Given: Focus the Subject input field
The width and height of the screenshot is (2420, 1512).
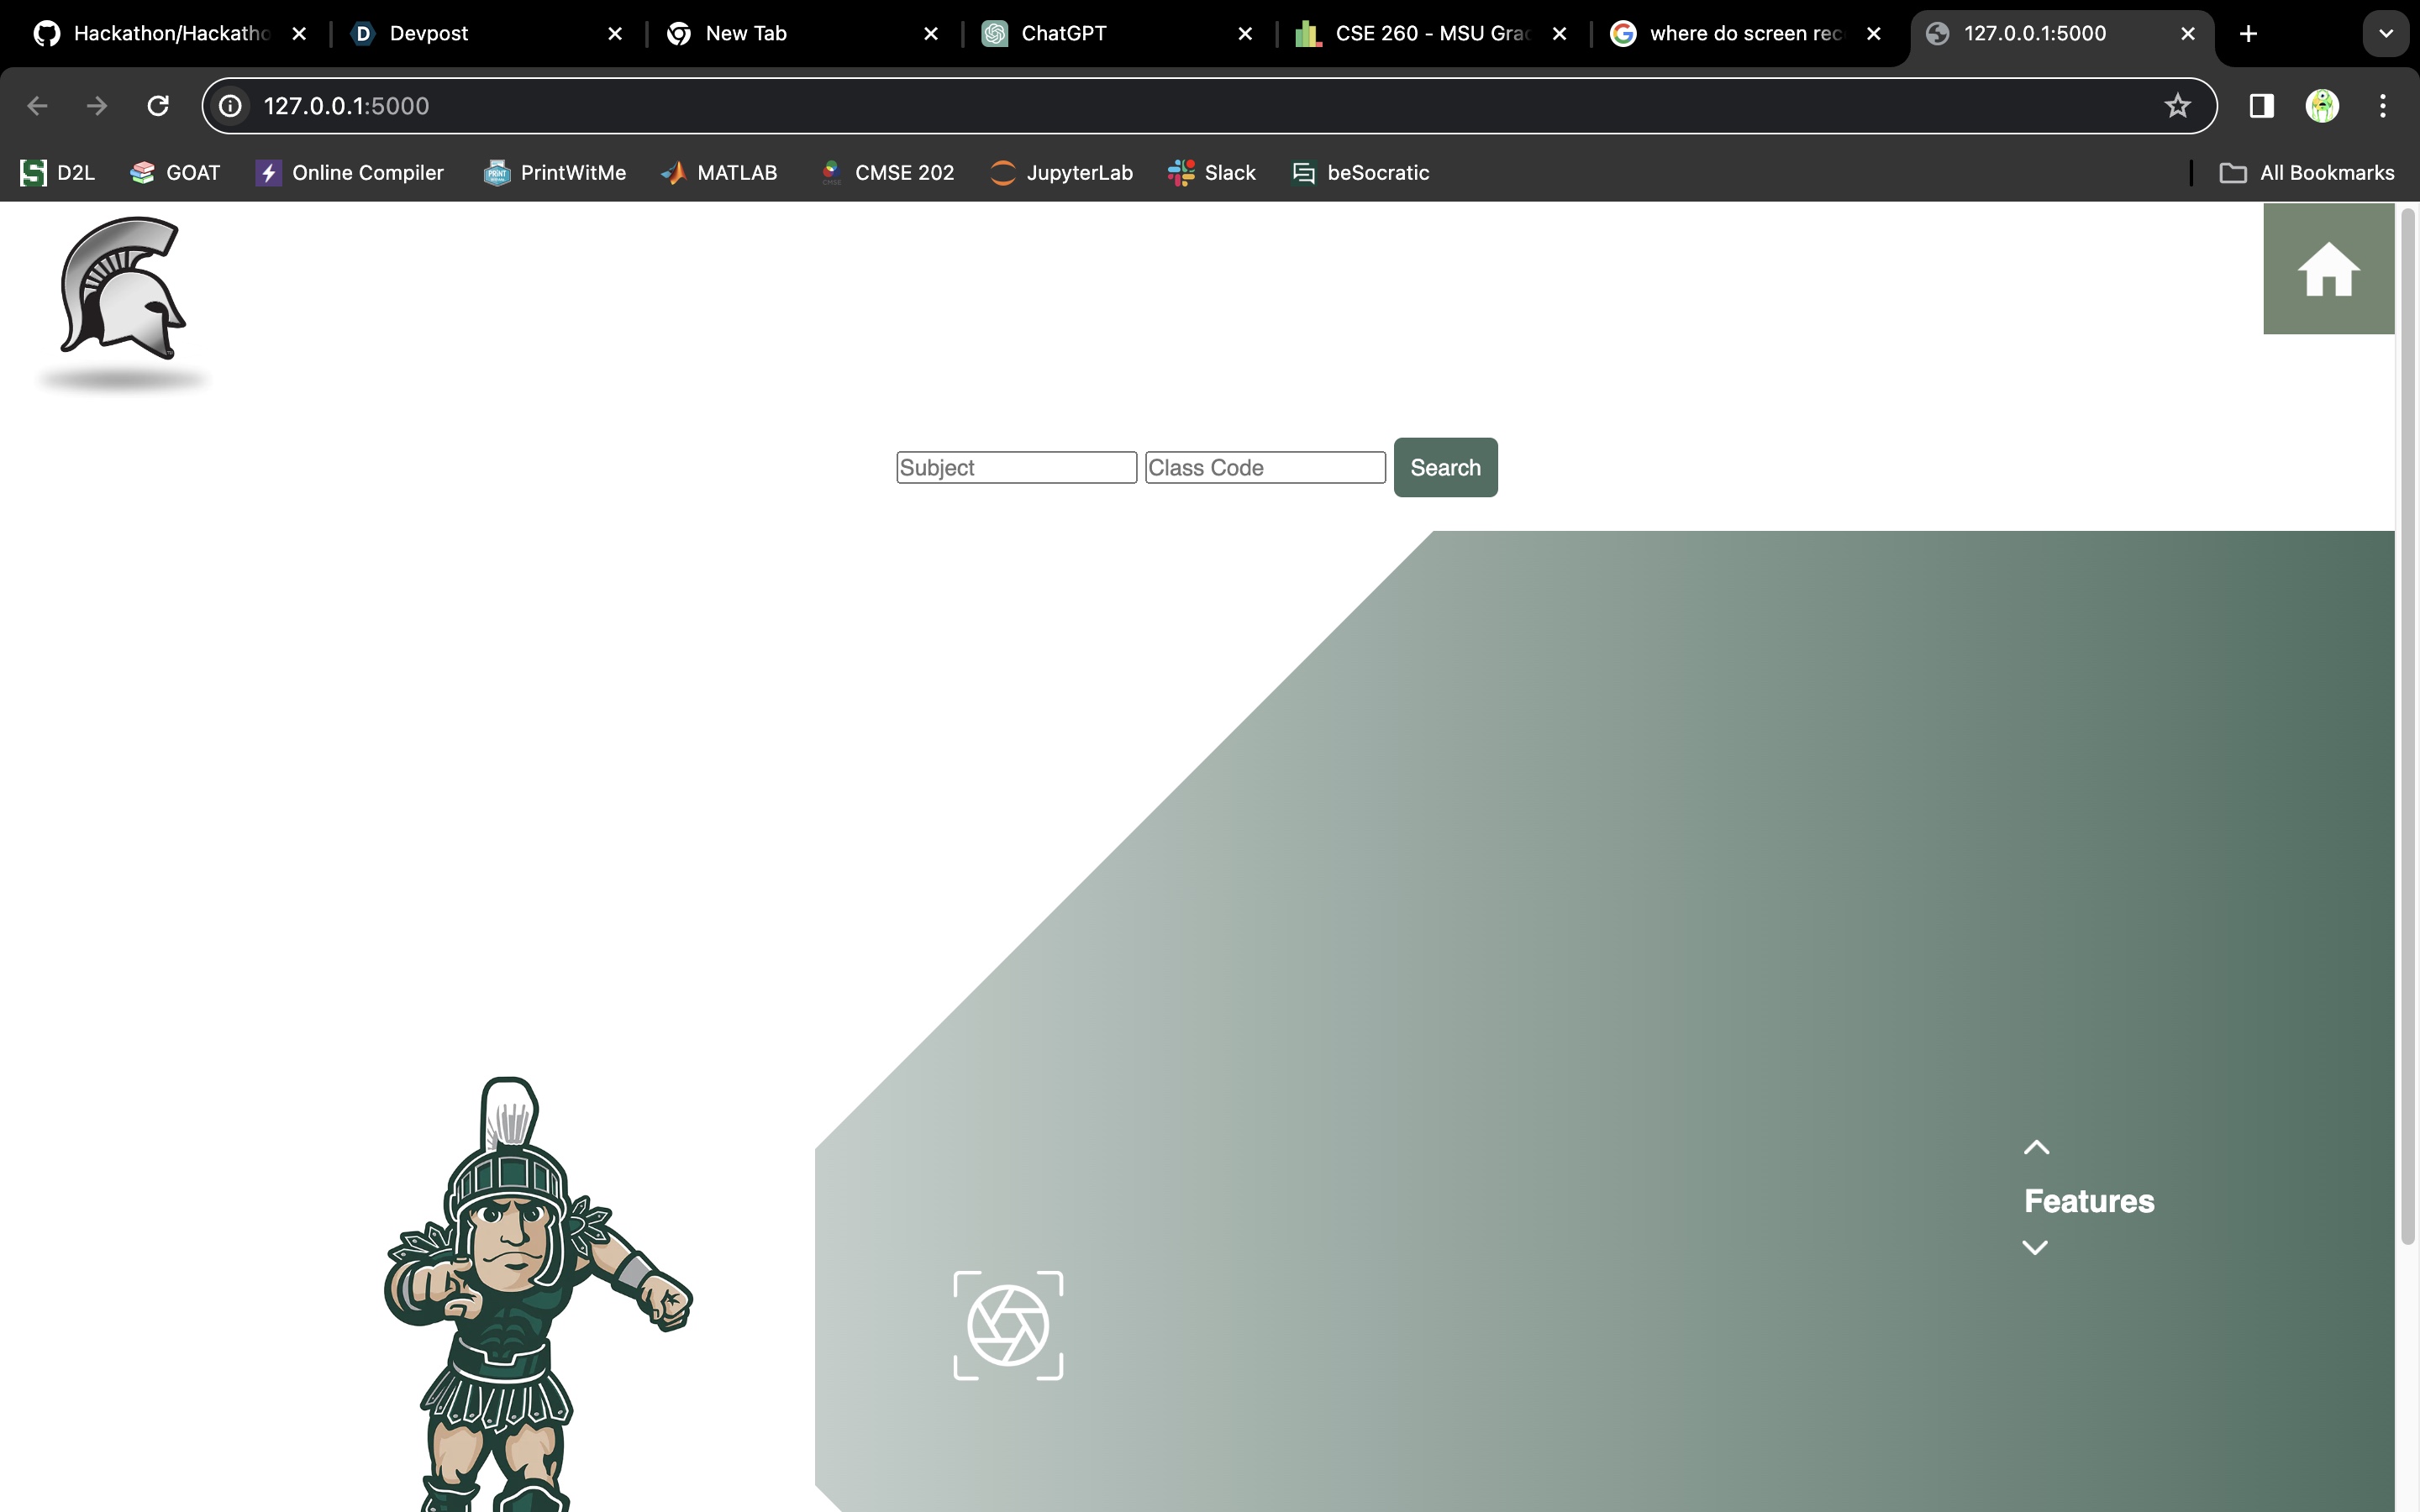Looking at the screenshot, I should 1016,467.
